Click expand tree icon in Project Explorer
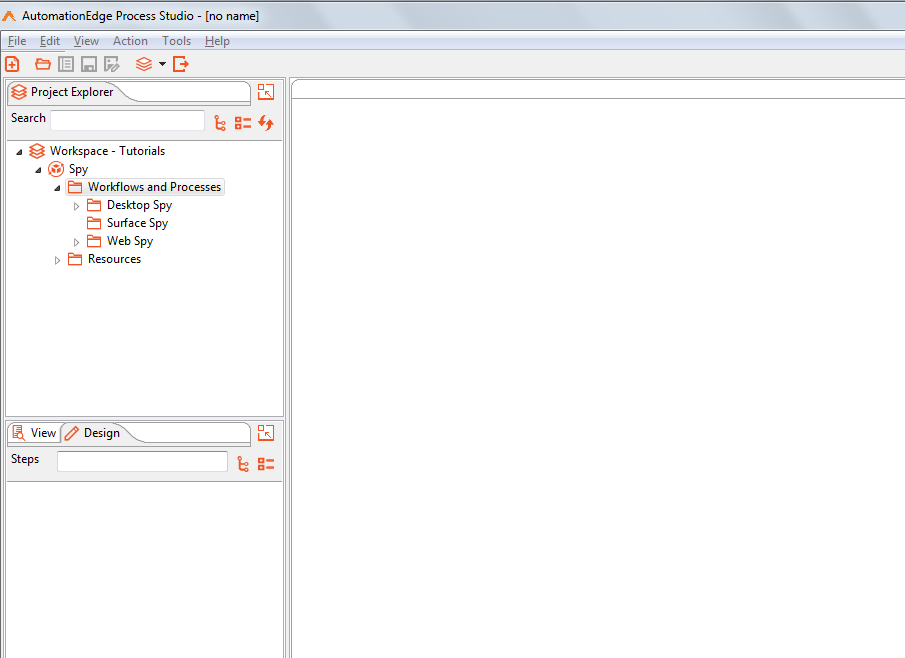 pyautogui.click(x=220, y=123)
